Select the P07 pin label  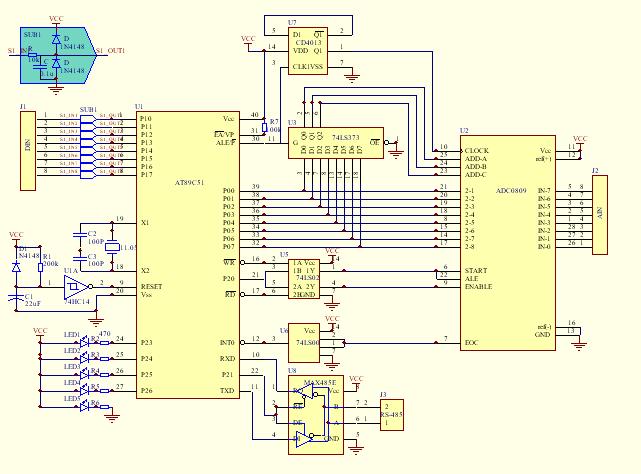pyautogui.click(x=229, y=247)
